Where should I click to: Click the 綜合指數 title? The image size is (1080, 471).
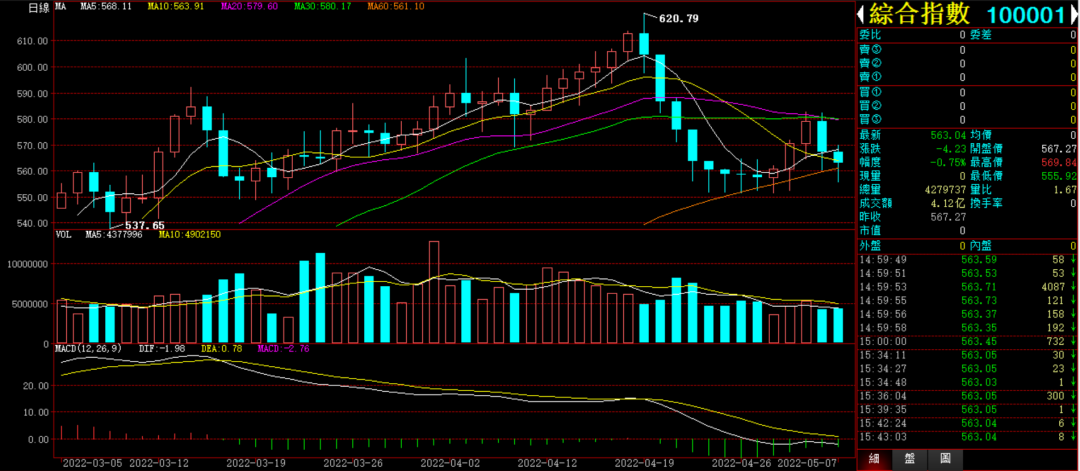[x=919, y=14]
